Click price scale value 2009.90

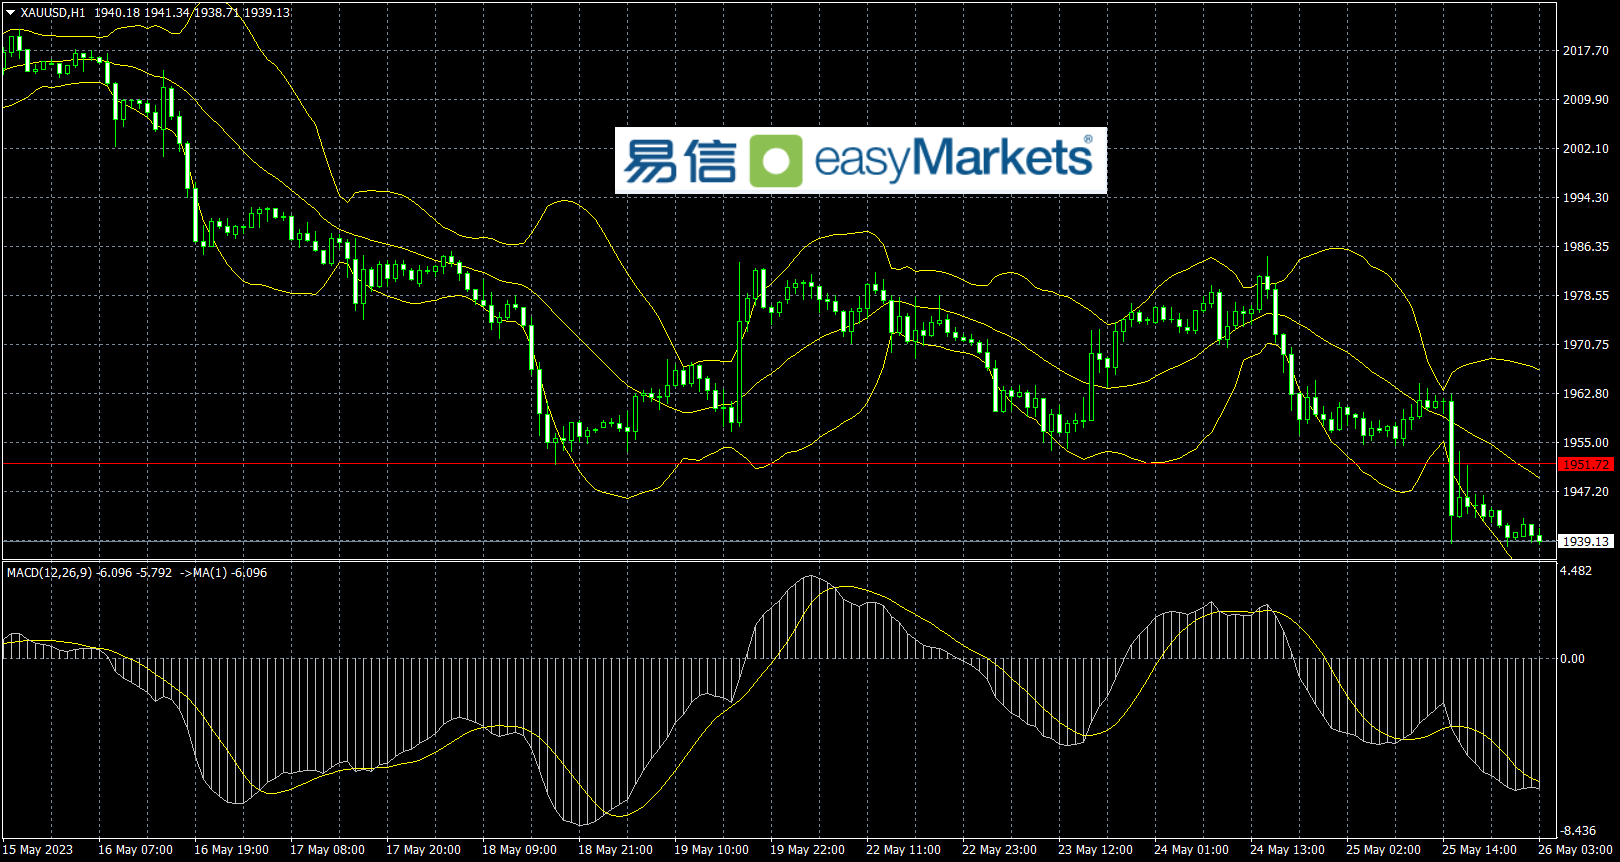point(1586,100)
